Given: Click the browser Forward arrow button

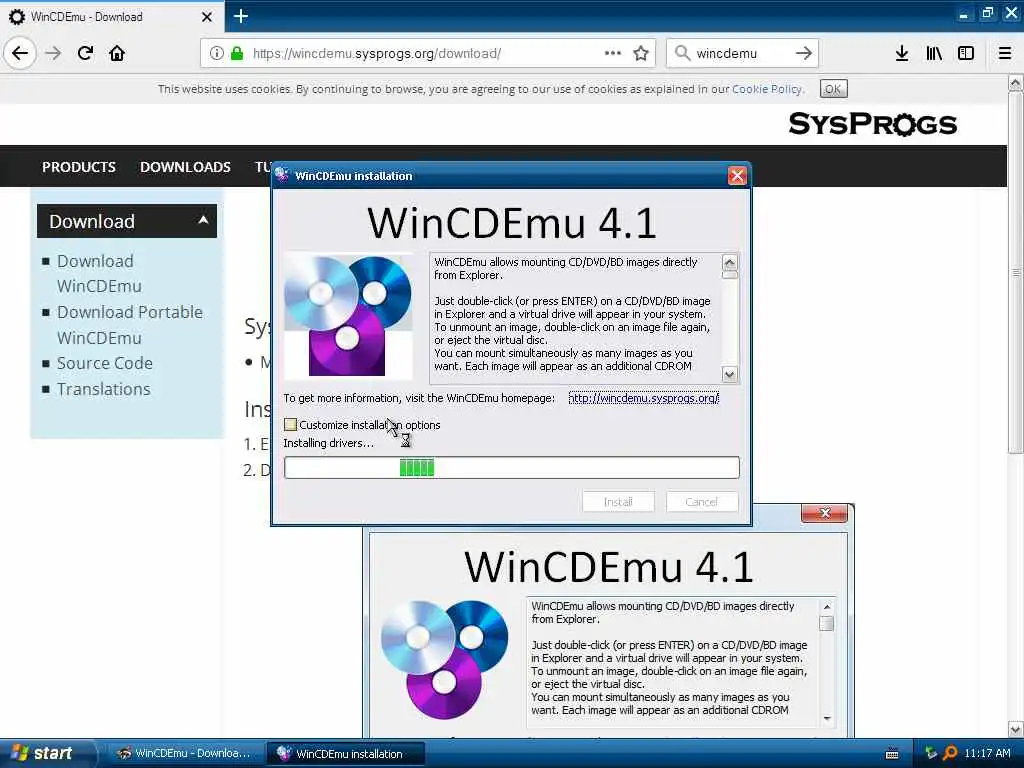Looking at the screenshot, I should pyautogui.click(x=53, y=53).
